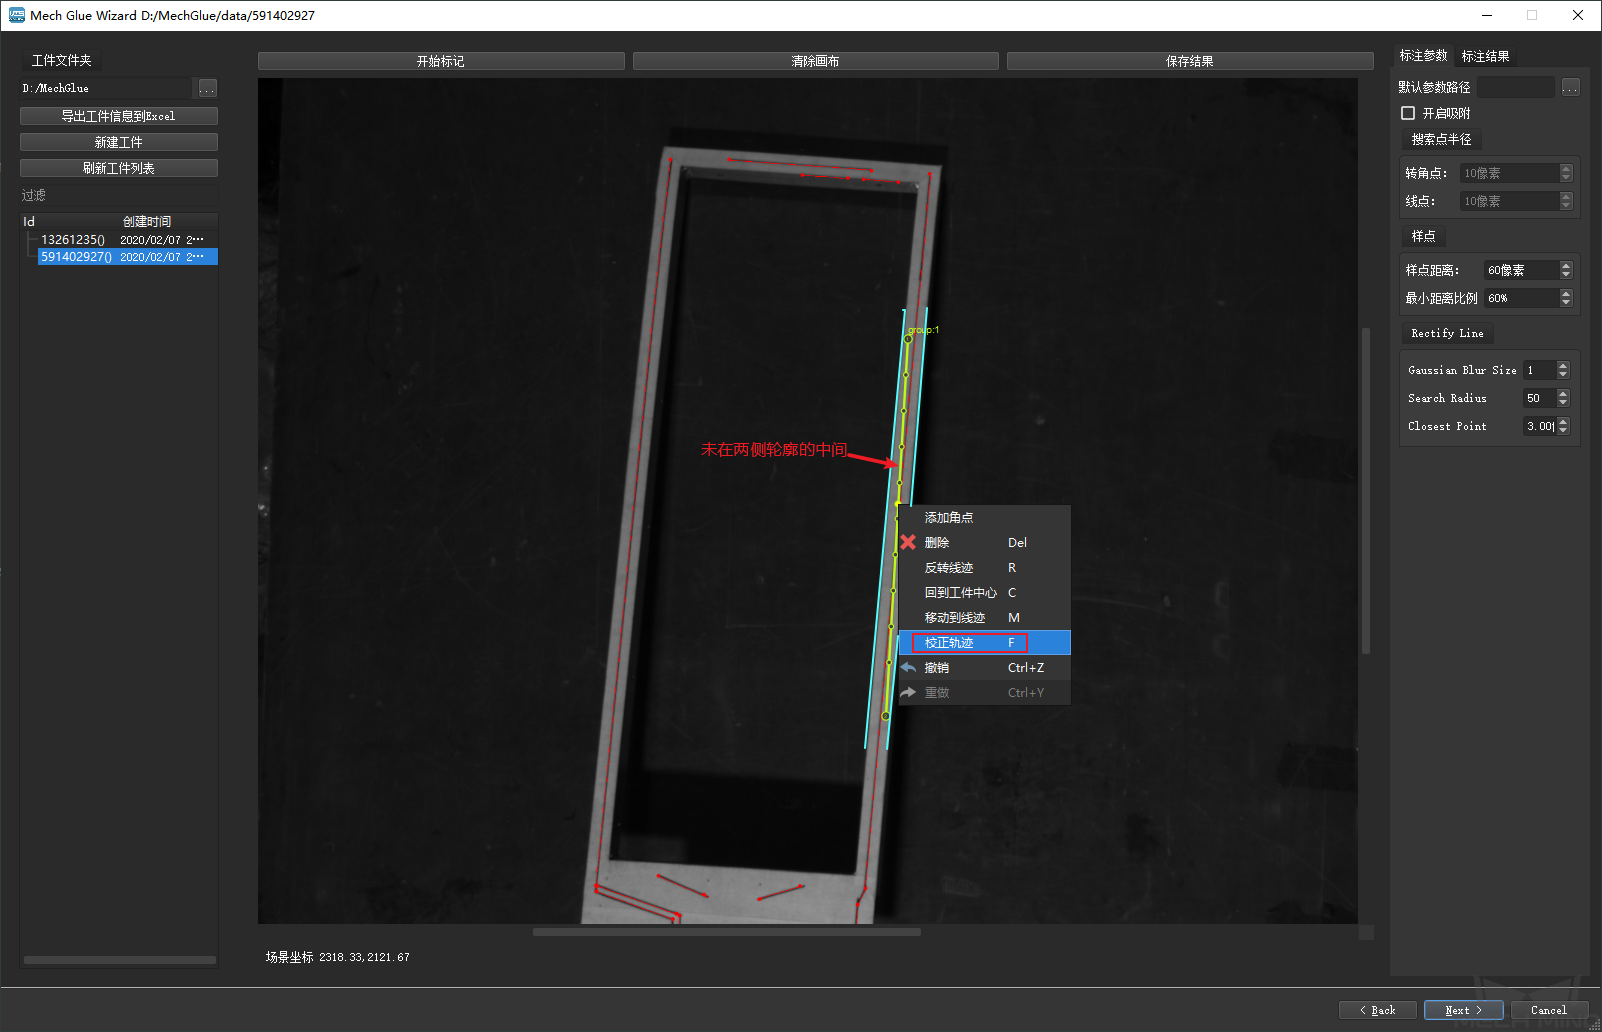
Task: Click the Next button
Action: click(1464, 1010)
